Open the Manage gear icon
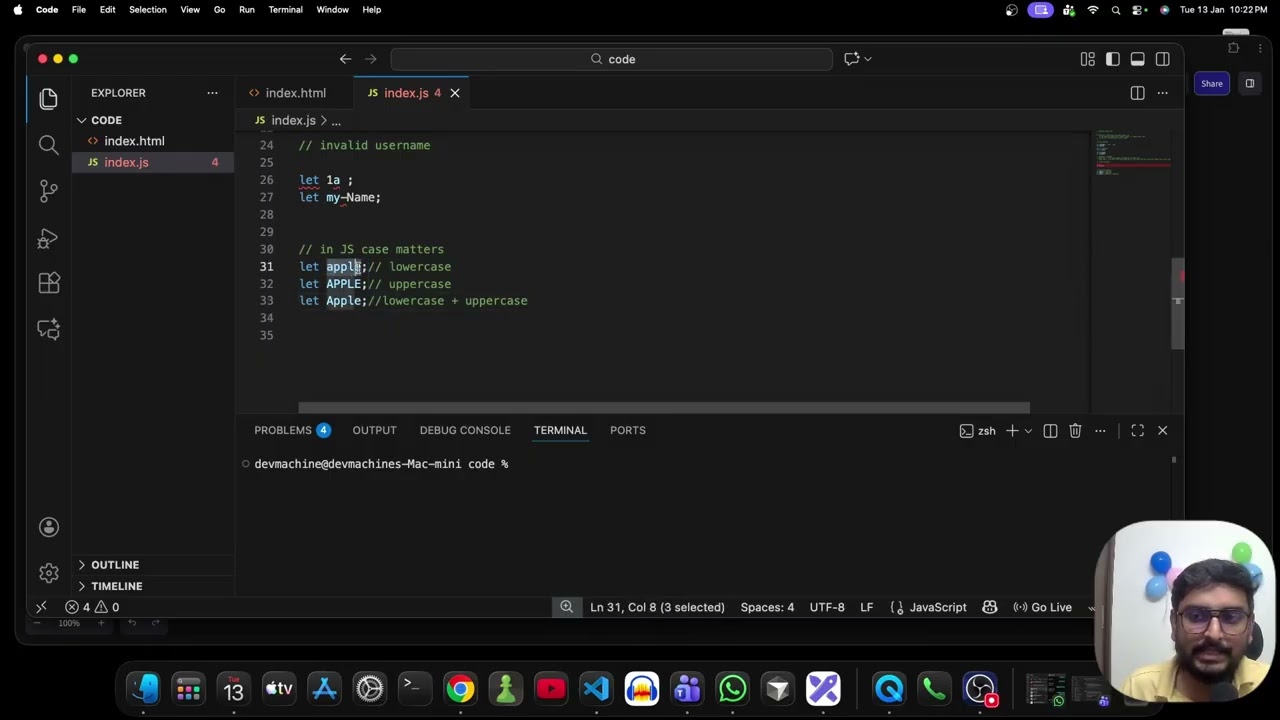 48,573
